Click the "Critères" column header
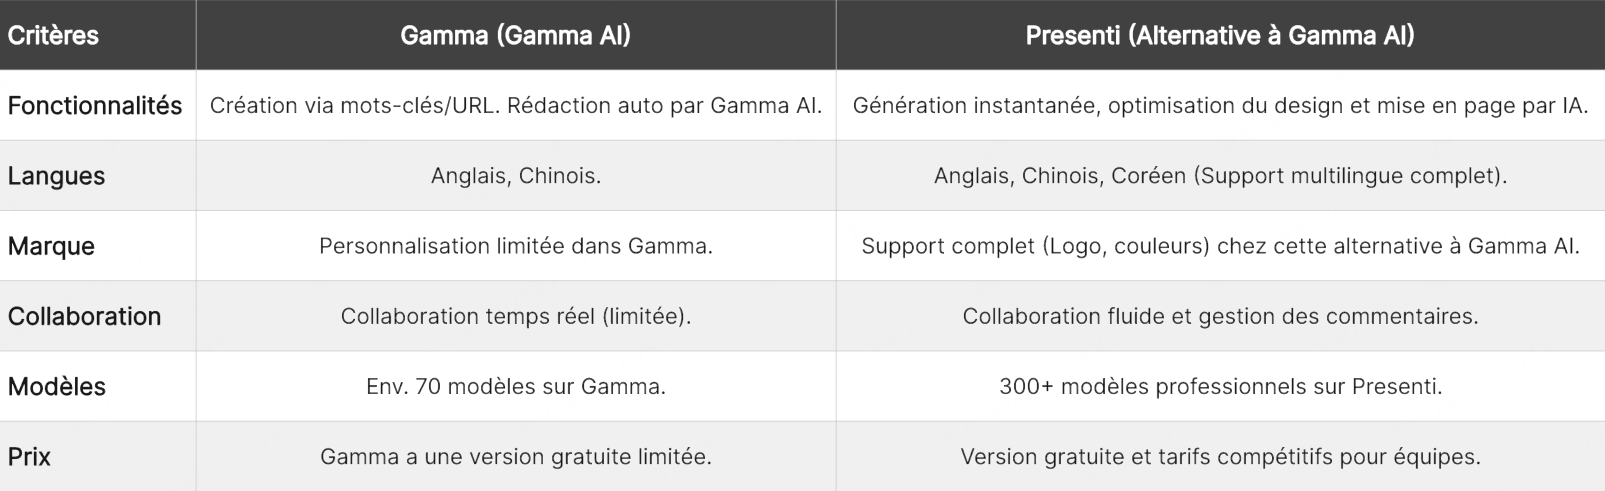 click(x=53, y=35)
